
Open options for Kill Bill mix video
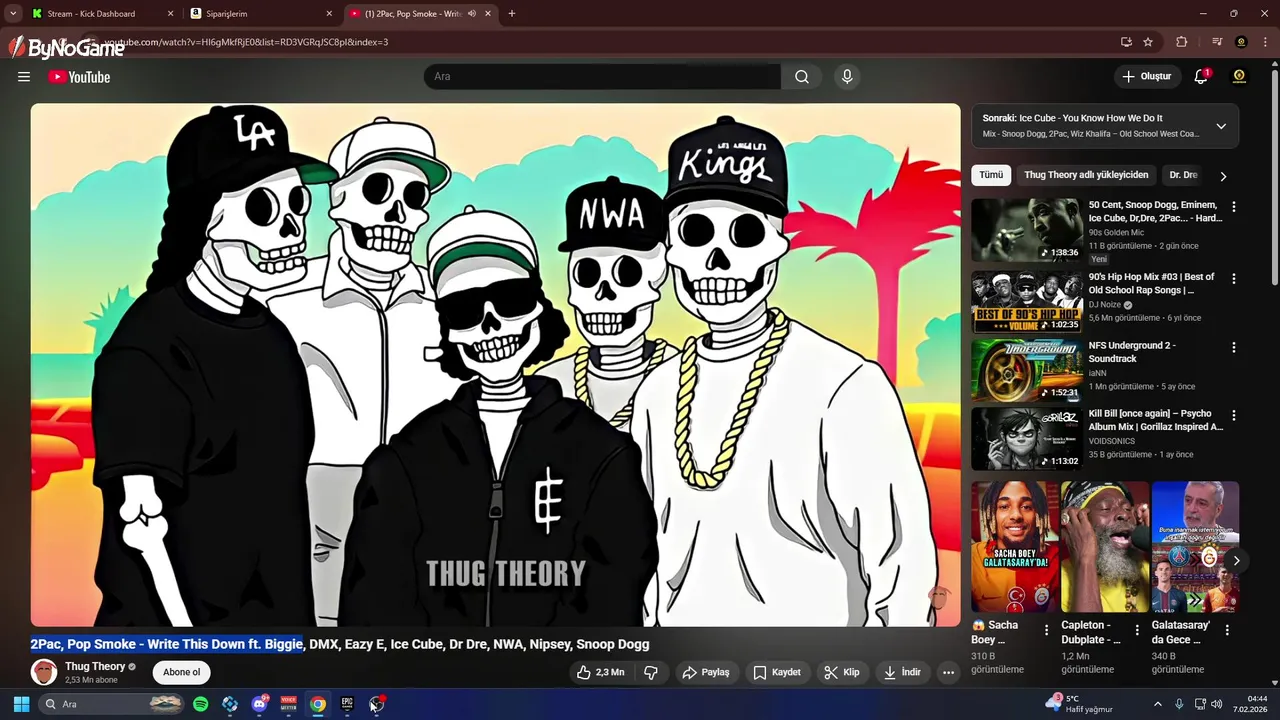[x=1234, y=415]
